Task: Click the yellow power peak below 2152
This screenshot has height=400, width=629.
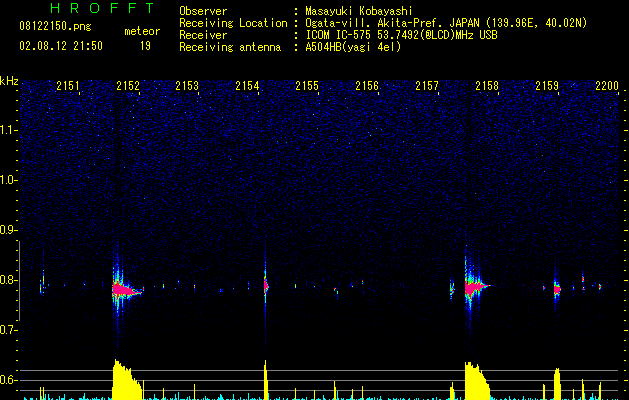Action: [126, 380]
